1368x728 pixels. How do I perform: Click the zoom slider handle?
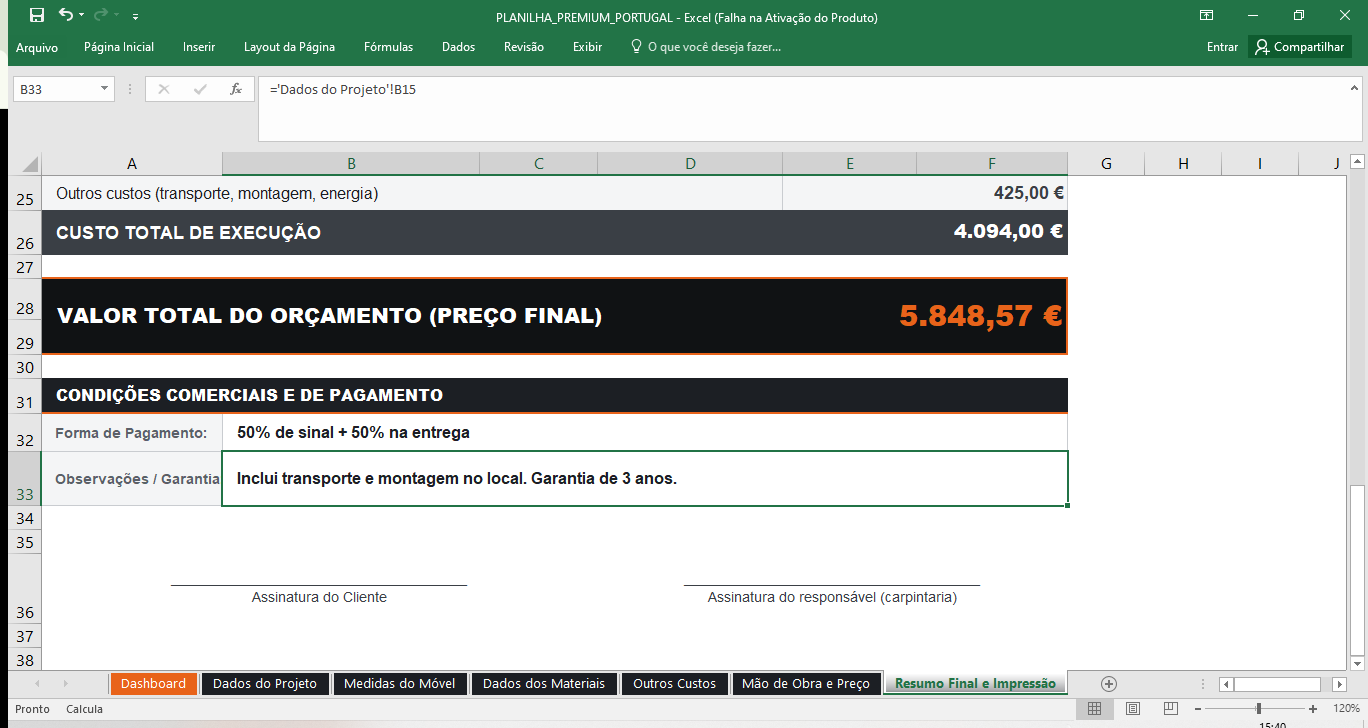click(x=1258, y=709)
